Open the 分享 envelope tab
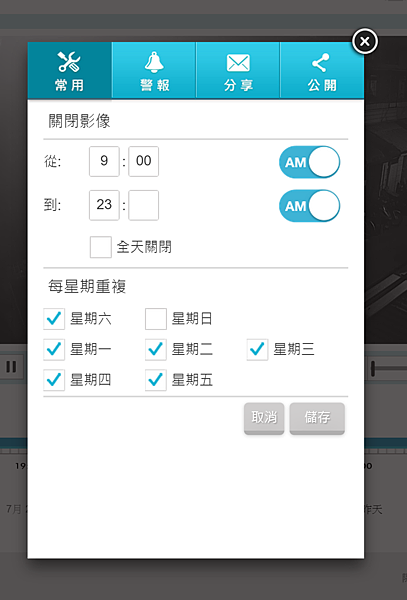The image size is (407, 600). click(238, 70)
